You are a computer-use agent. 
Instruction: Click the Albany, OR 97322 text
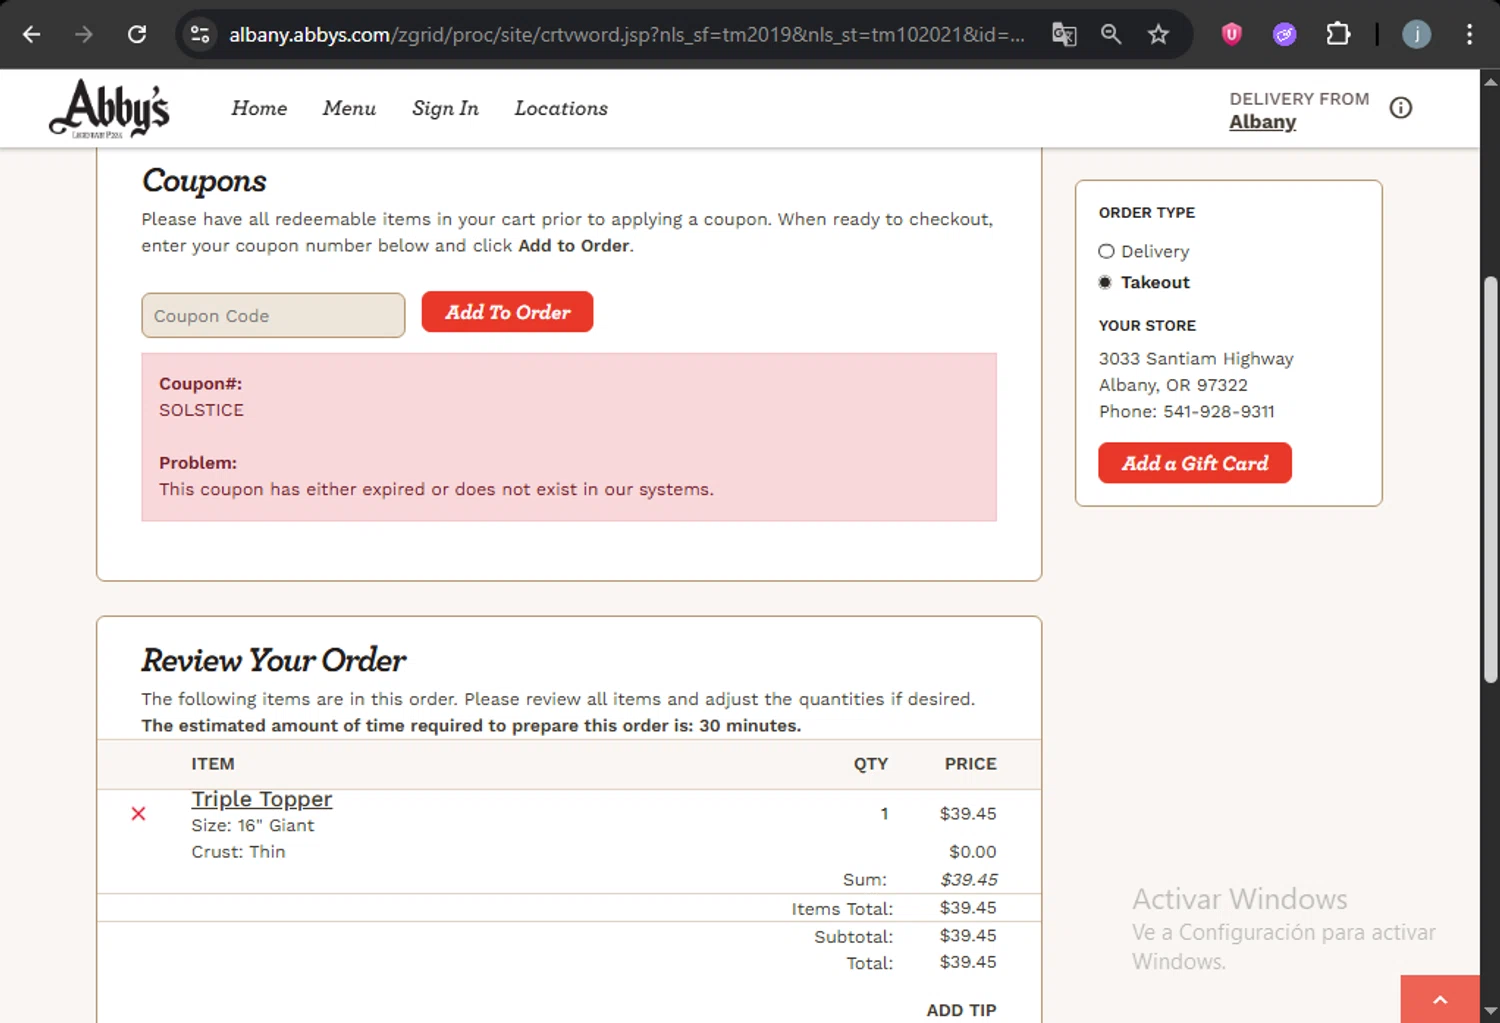(x=1173, y=385)
